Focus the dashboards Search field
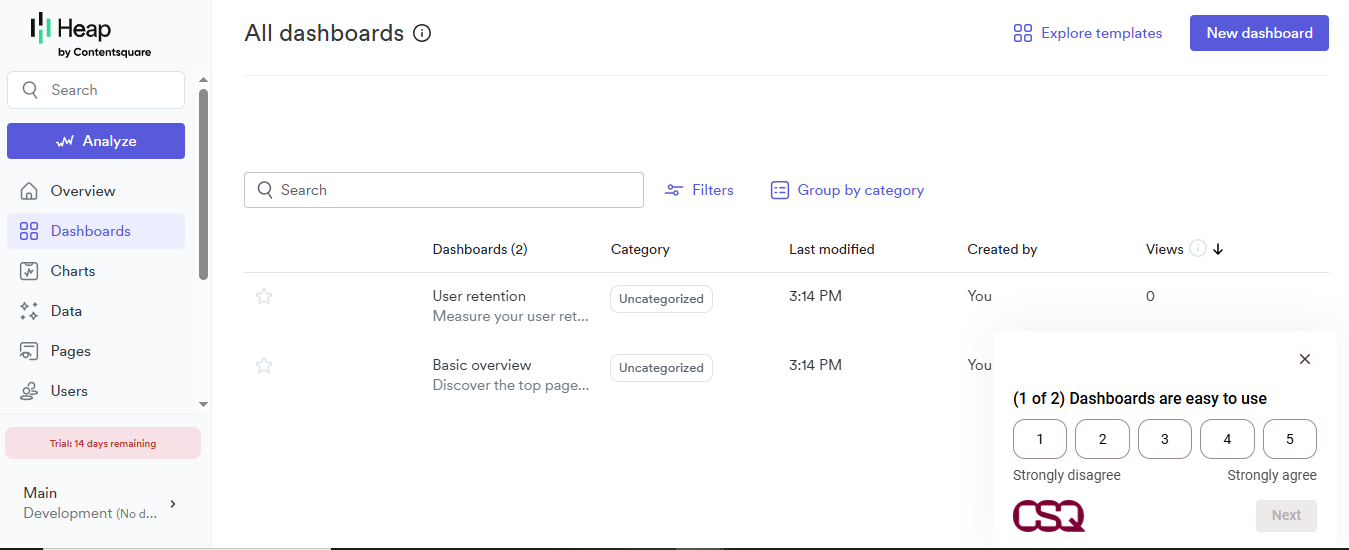The width and height of the screenshot is (1349, 550). pos(444,190)
